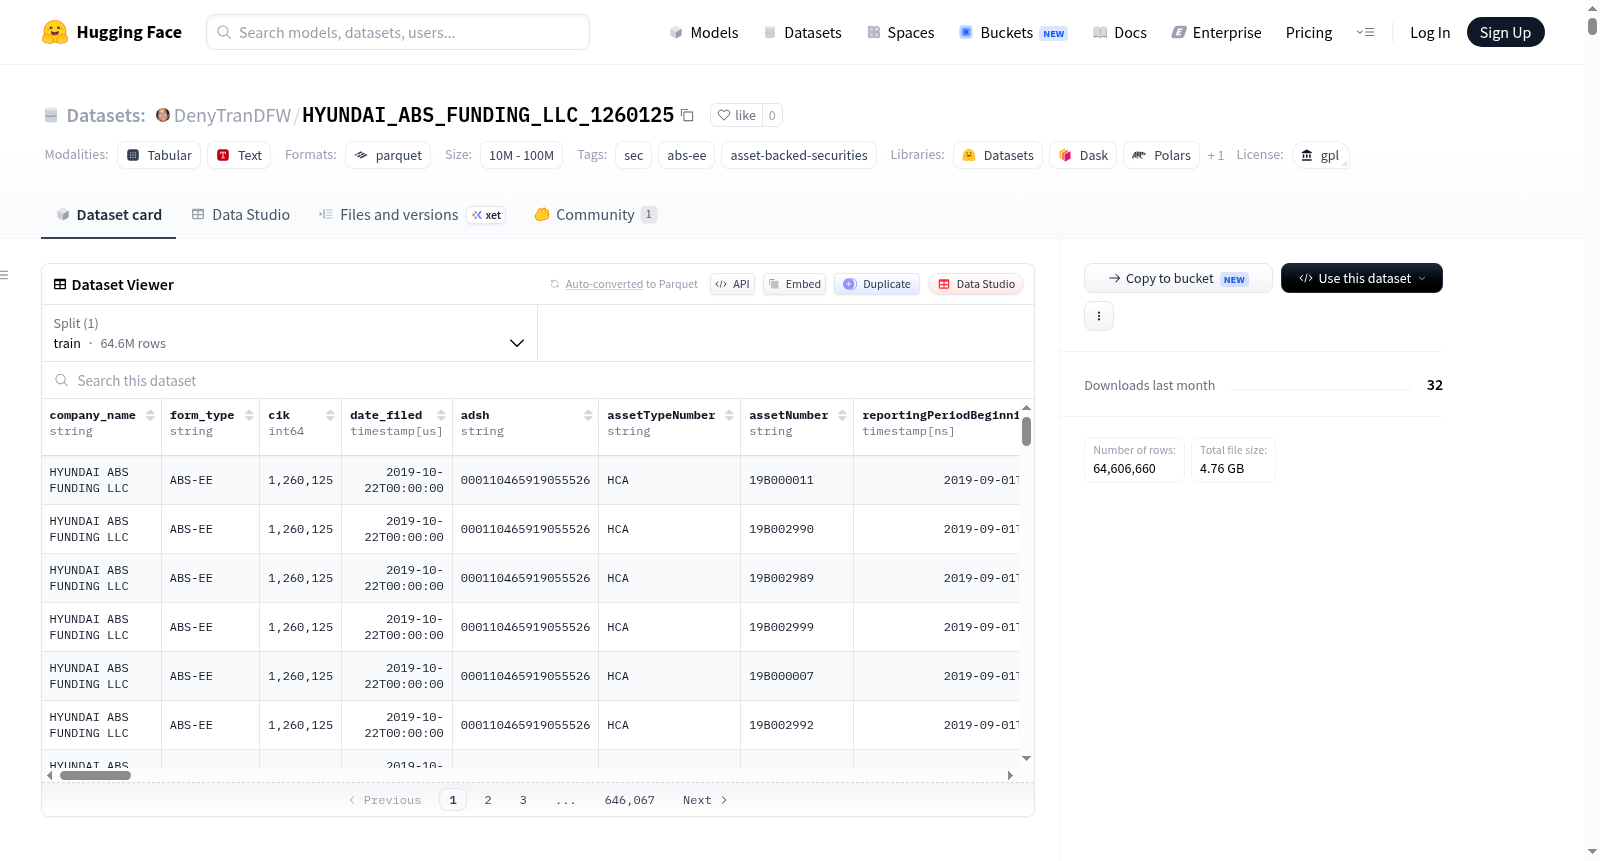The image size is (1600, 861).
Task: Sort the adsh column
Action: pyautogui.click(x=588, y=415)
